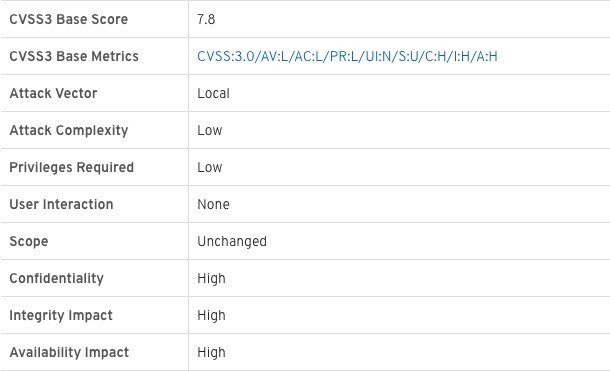Select the CVSS3 Base Metrics label
610x371 pixels.
pos(74,56)
